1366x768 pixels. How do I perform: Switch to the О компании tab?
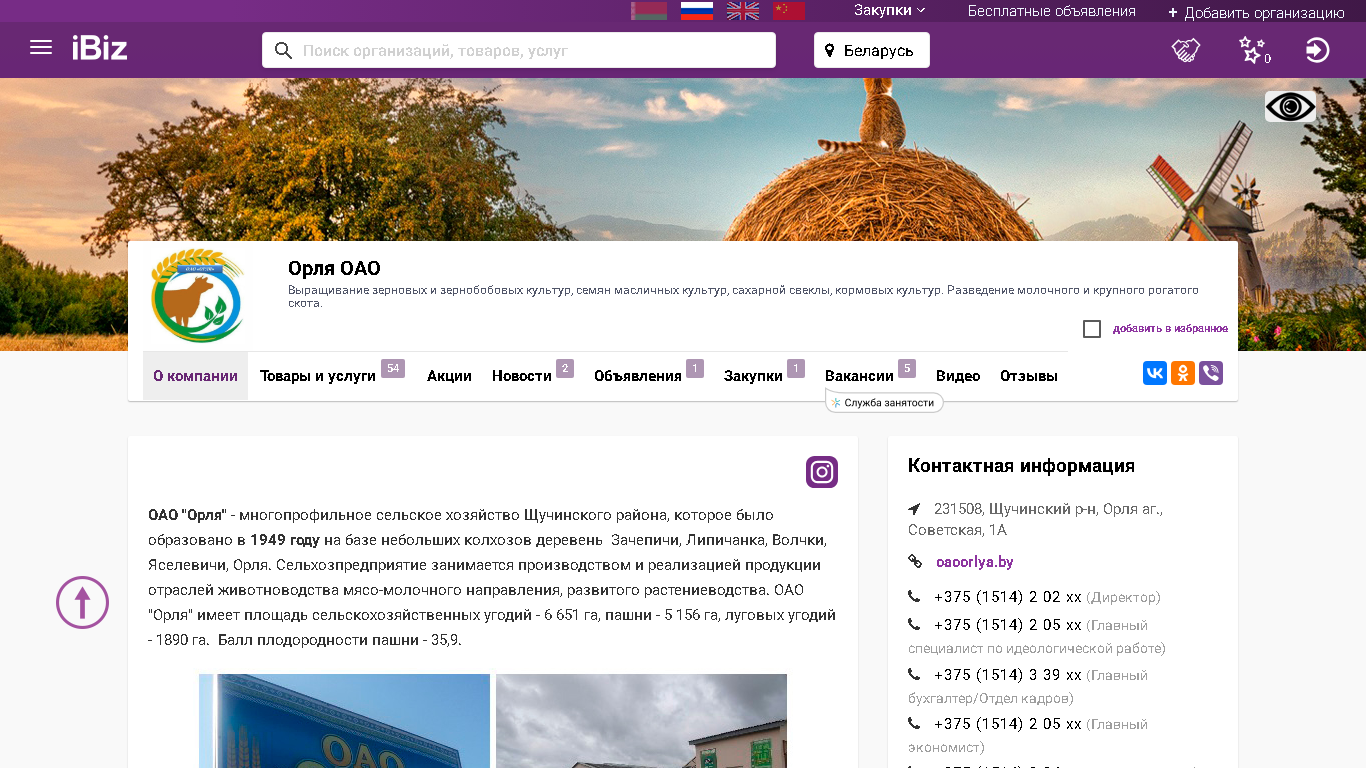(195, 376)
